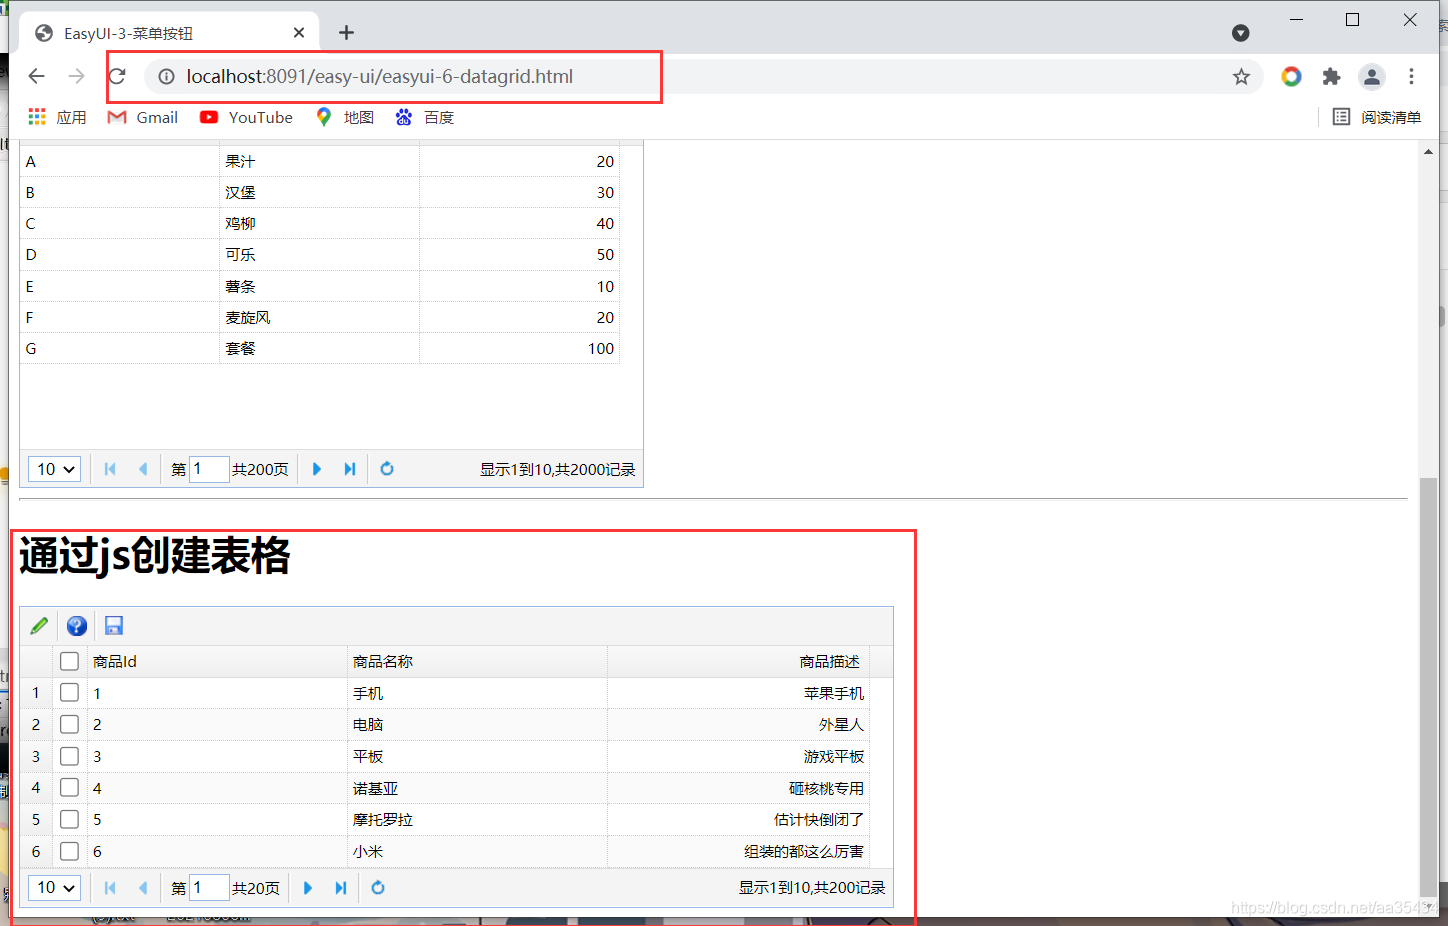This screenshot has height=926, width=1448.
Task: Toggle the select-all checkbox in header
Action: [69, 661]
